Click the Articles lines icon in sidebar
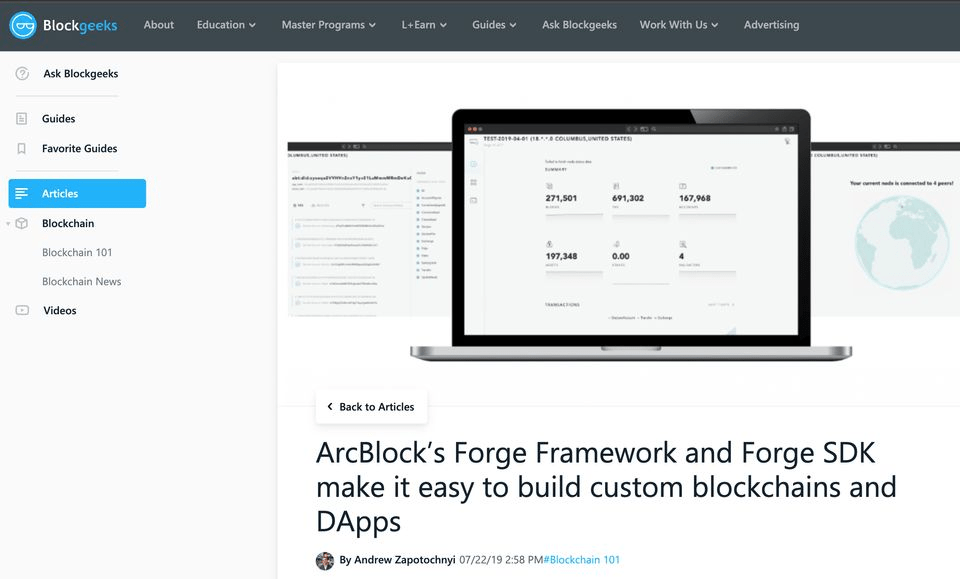 (21, 193)
